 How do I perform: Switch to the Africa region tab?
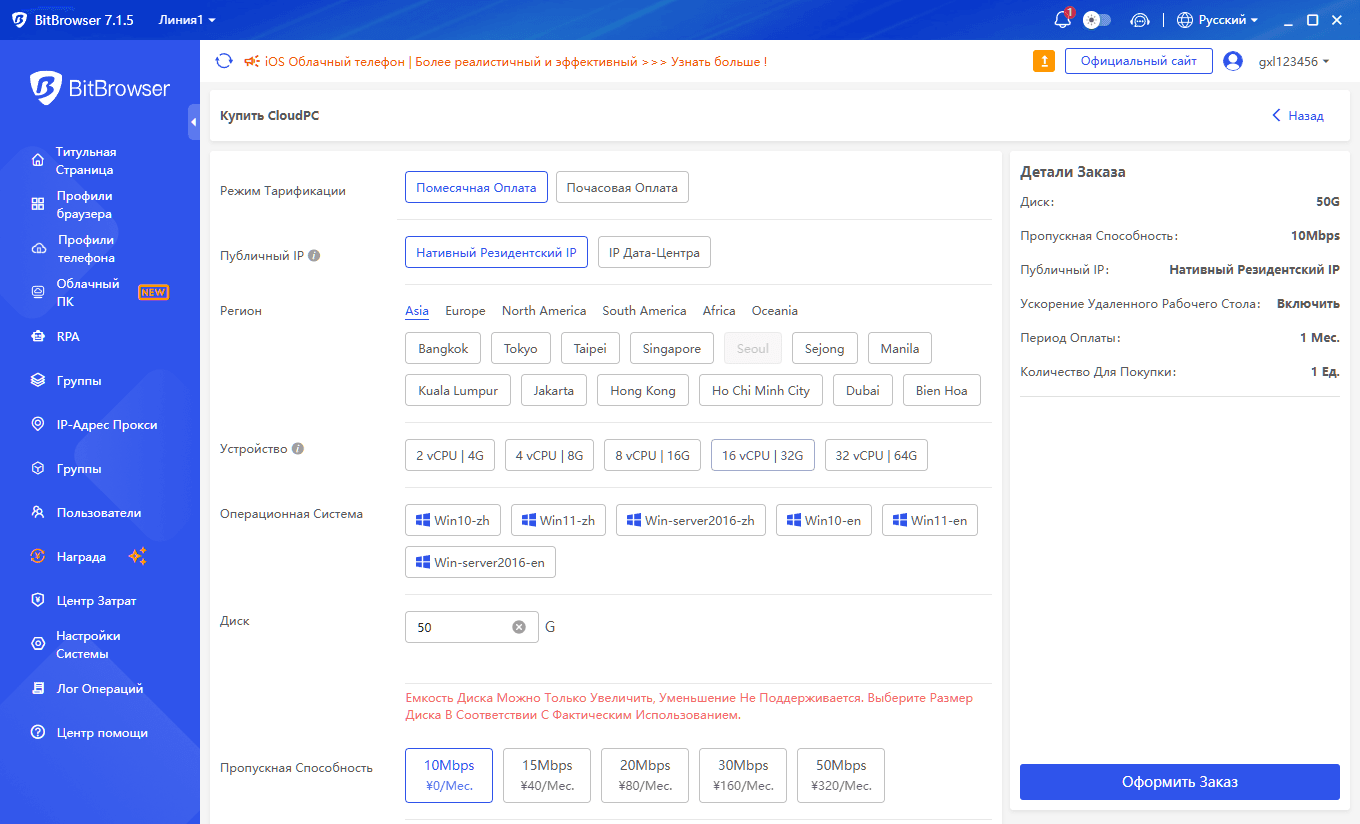tap(719, 311)
